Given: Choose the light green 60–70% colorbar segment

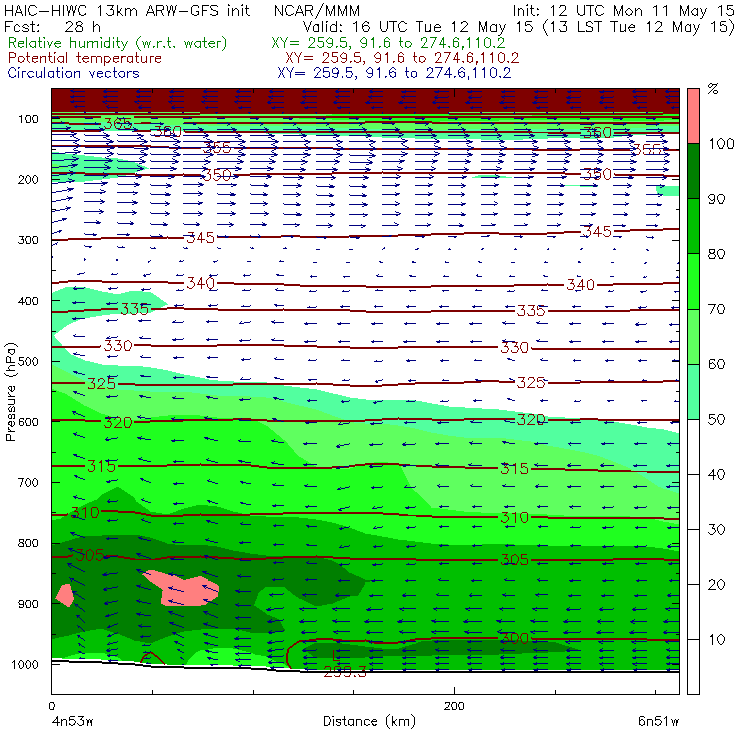Looking at the screenshot, I should tap(693, 336).
